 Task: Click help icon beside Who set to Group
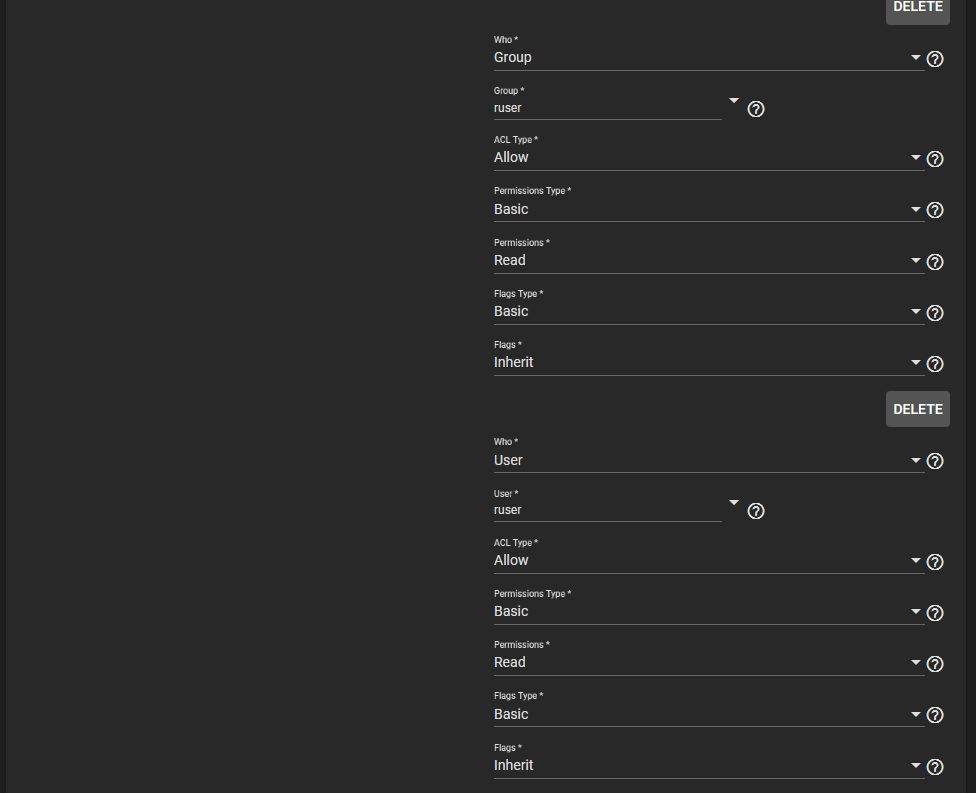click(x=935, y=59)
